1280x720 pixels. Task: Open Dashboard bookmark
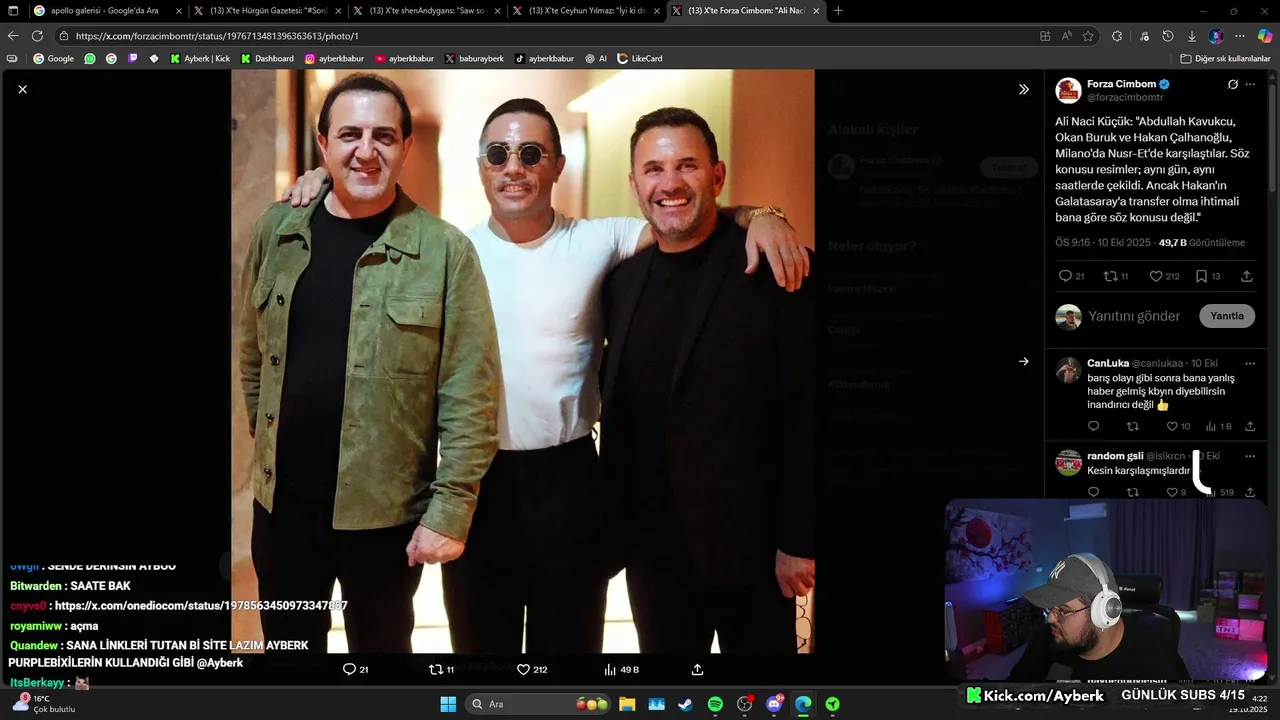(267, 59)
